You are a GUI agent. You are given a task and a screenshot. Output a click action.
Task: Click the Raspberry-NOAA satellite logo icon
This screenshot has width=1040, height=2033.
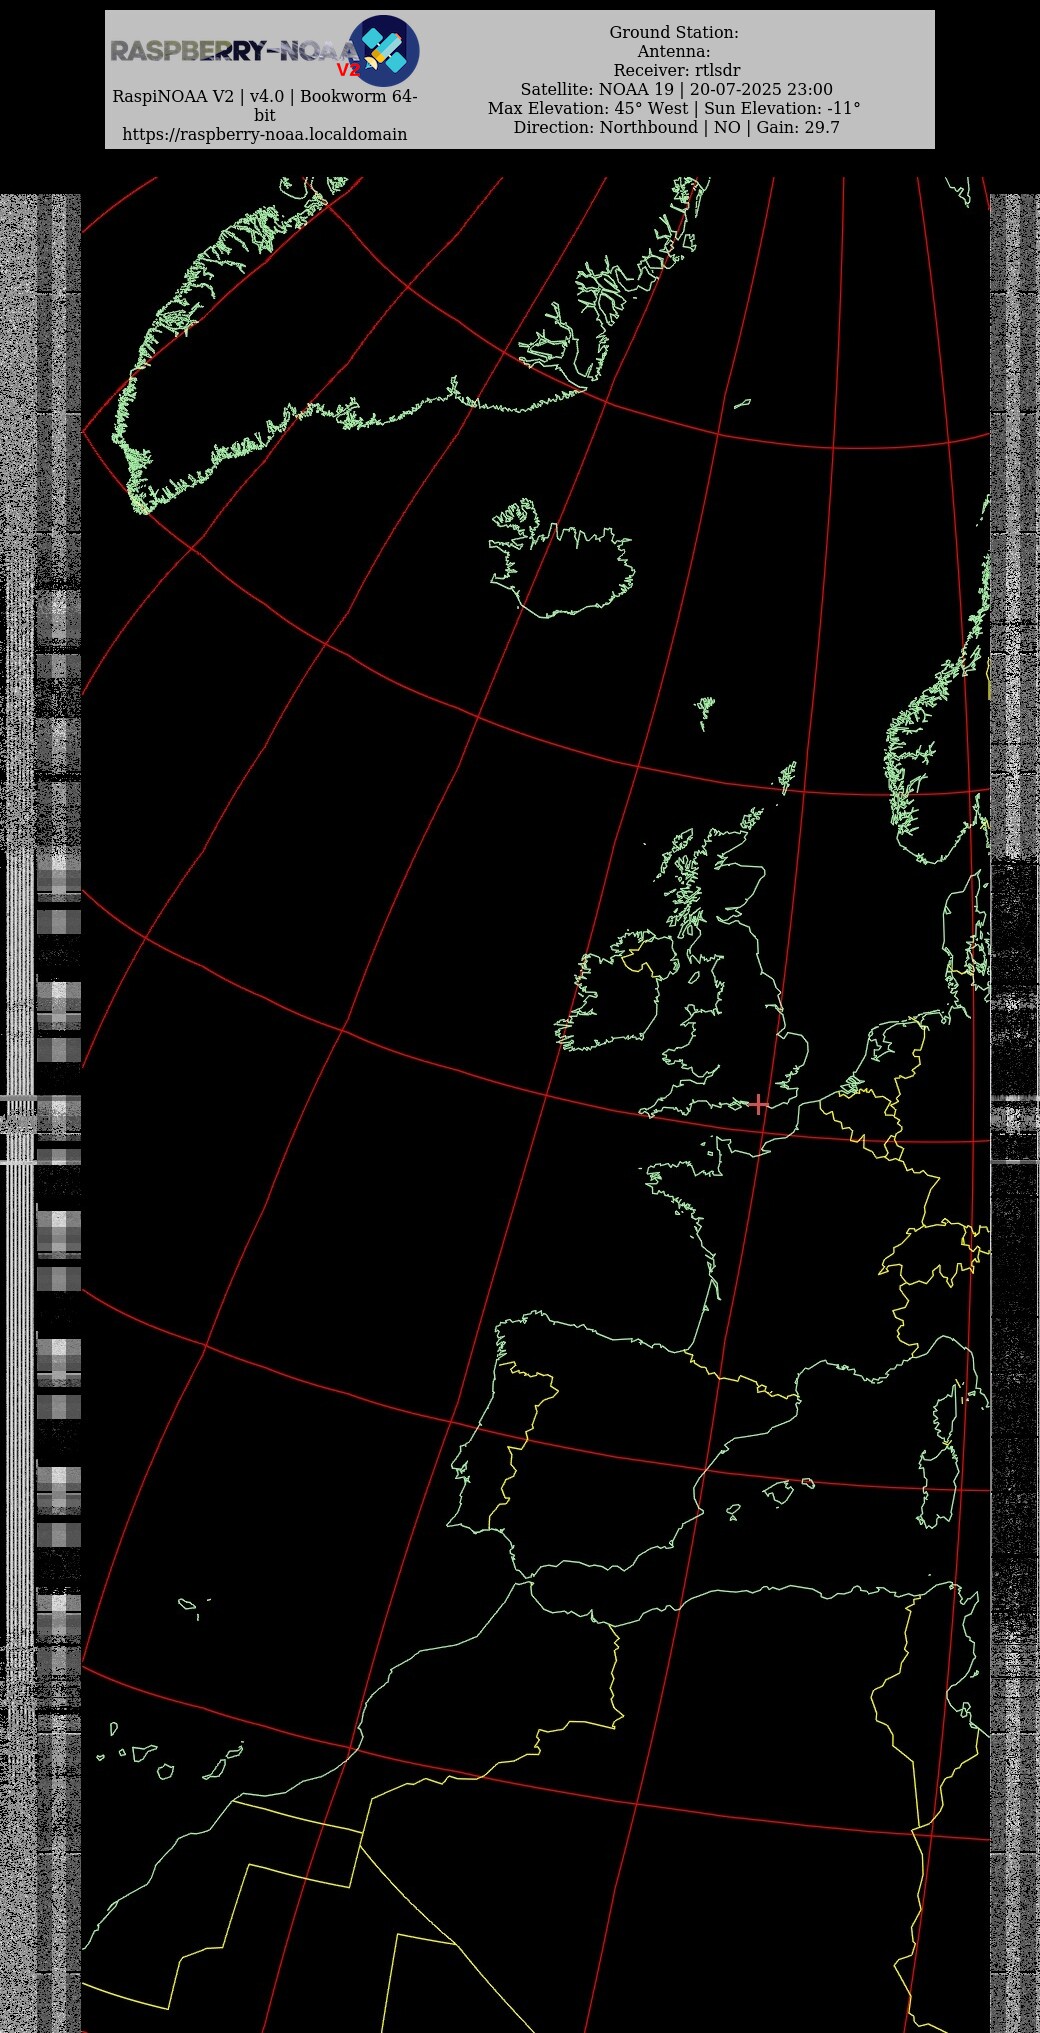pyautogui.click(x=383, y=50)
